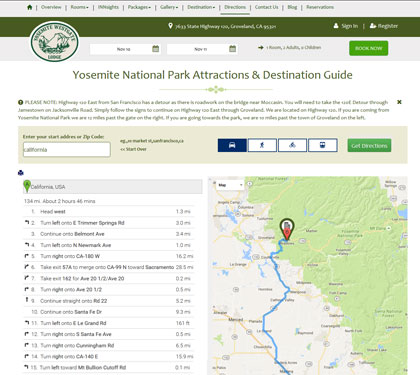The image size is (420, 375).
Task: Go to the home icon in navigation
Action: (x=30, y=7)
